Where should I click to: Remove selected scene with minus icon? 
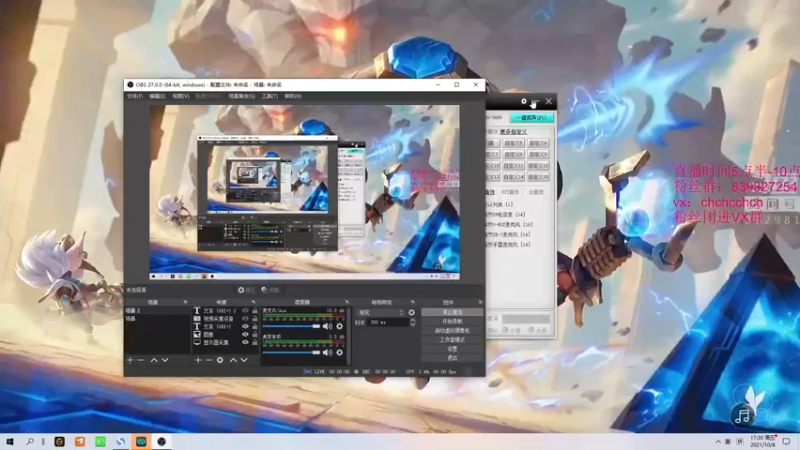[x=141, y=360]
